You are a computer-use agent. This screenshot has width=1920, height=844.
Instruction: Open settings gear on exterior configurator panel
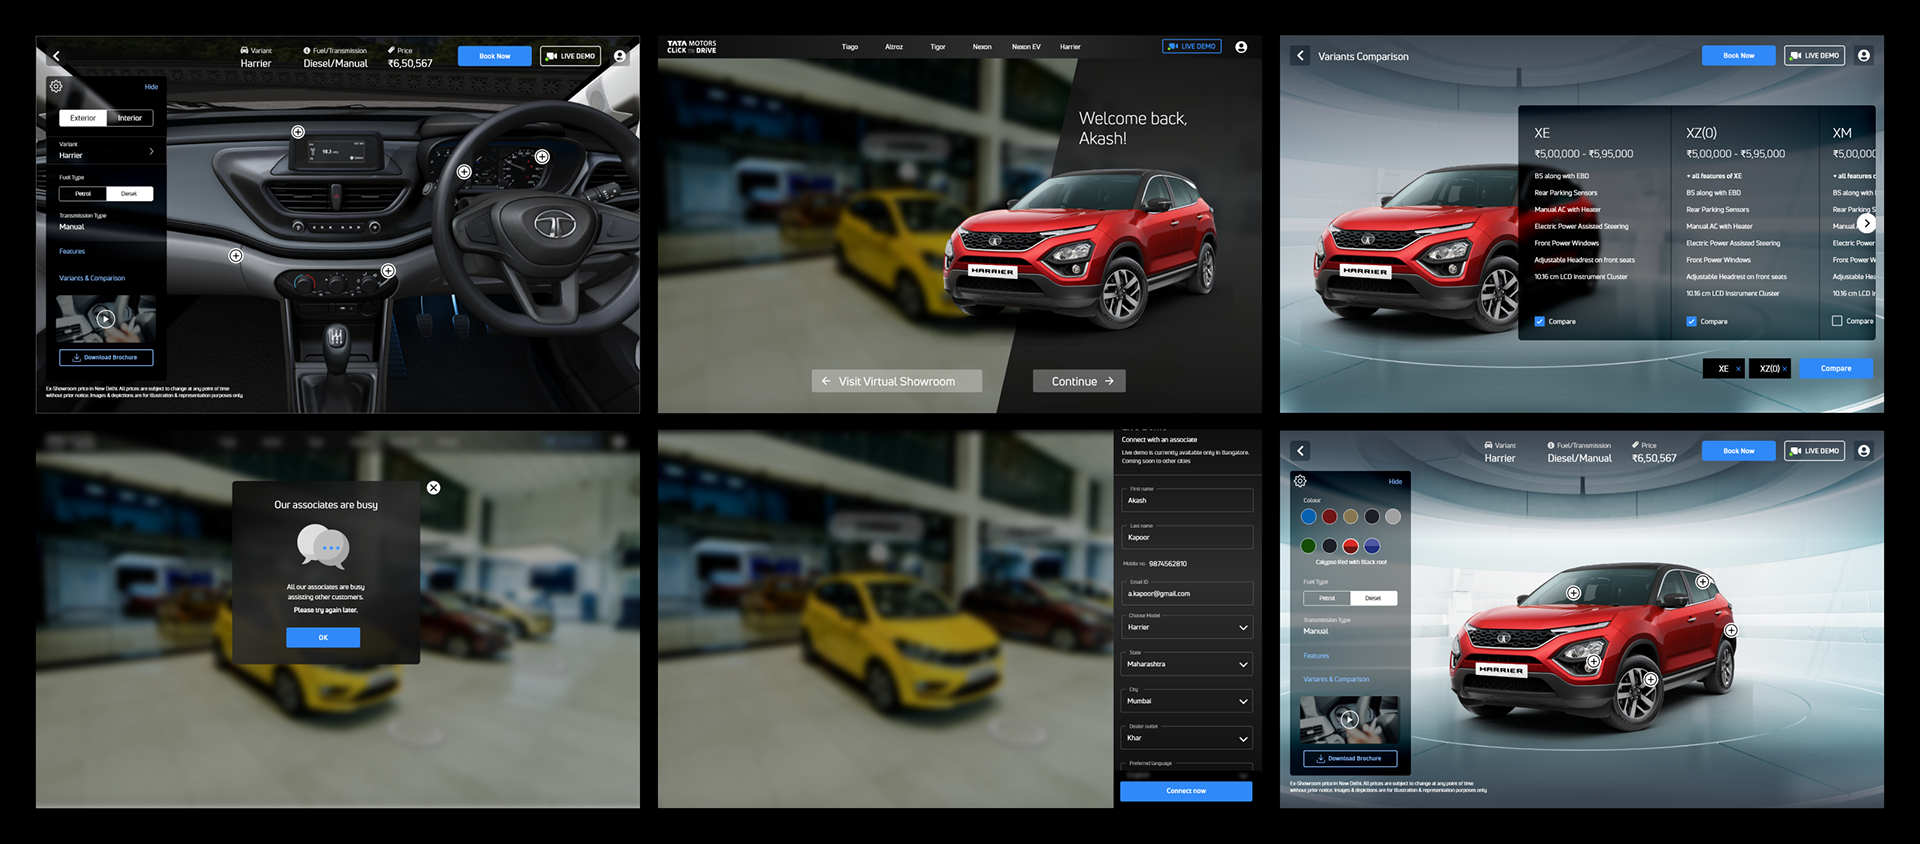pyautogui.click(x=1300, y=481)
